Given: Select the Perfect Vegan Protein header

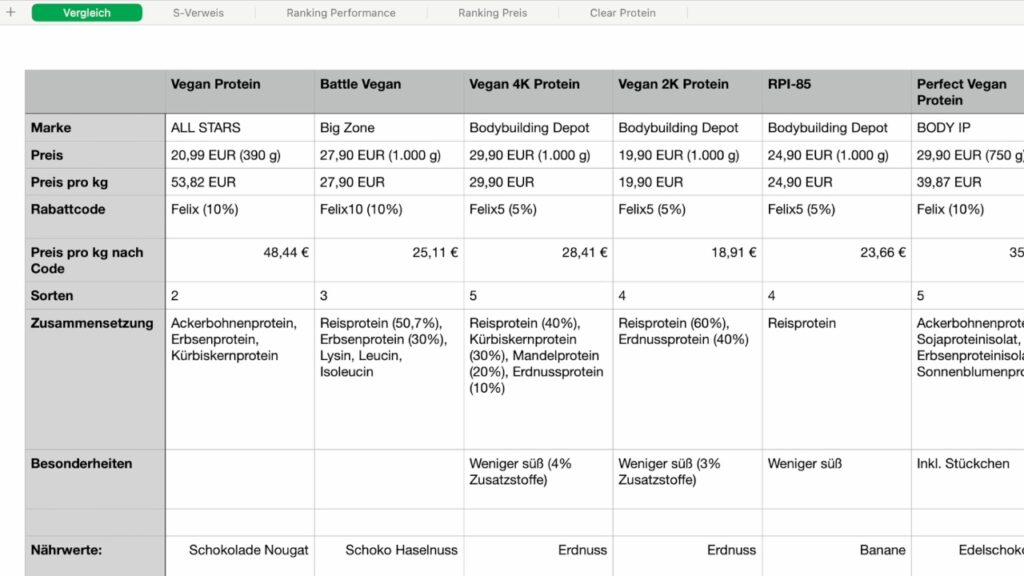Looking at the screenshot, I should 968,92.
